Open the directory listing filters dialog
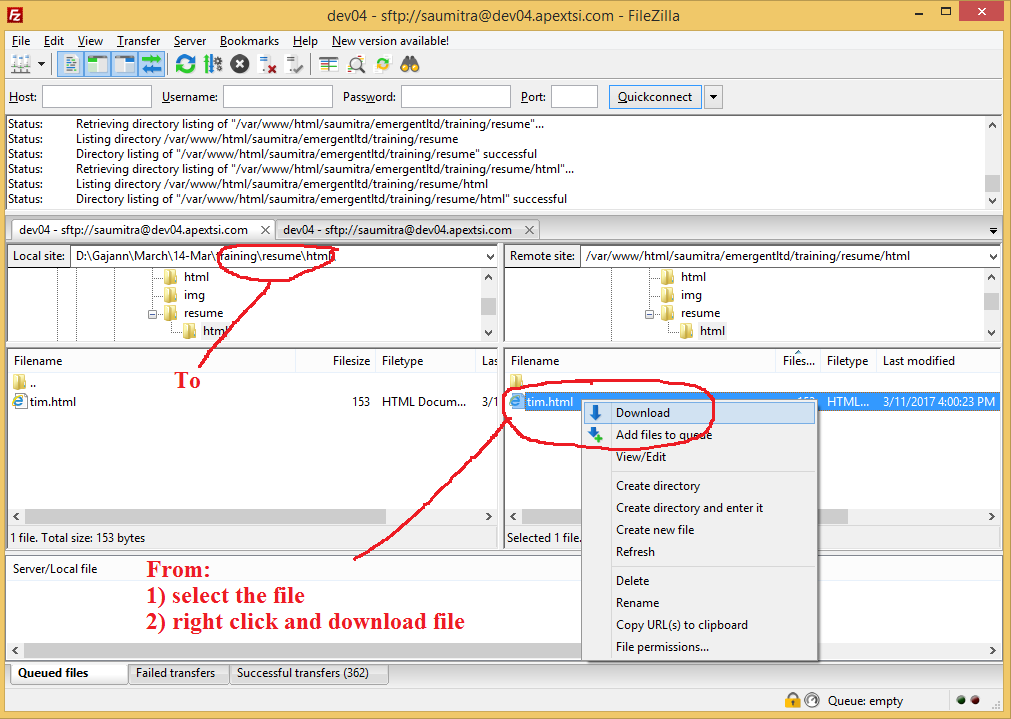Image resolution: width=1011 pixels, height=719 pixels. coord(329,64)
